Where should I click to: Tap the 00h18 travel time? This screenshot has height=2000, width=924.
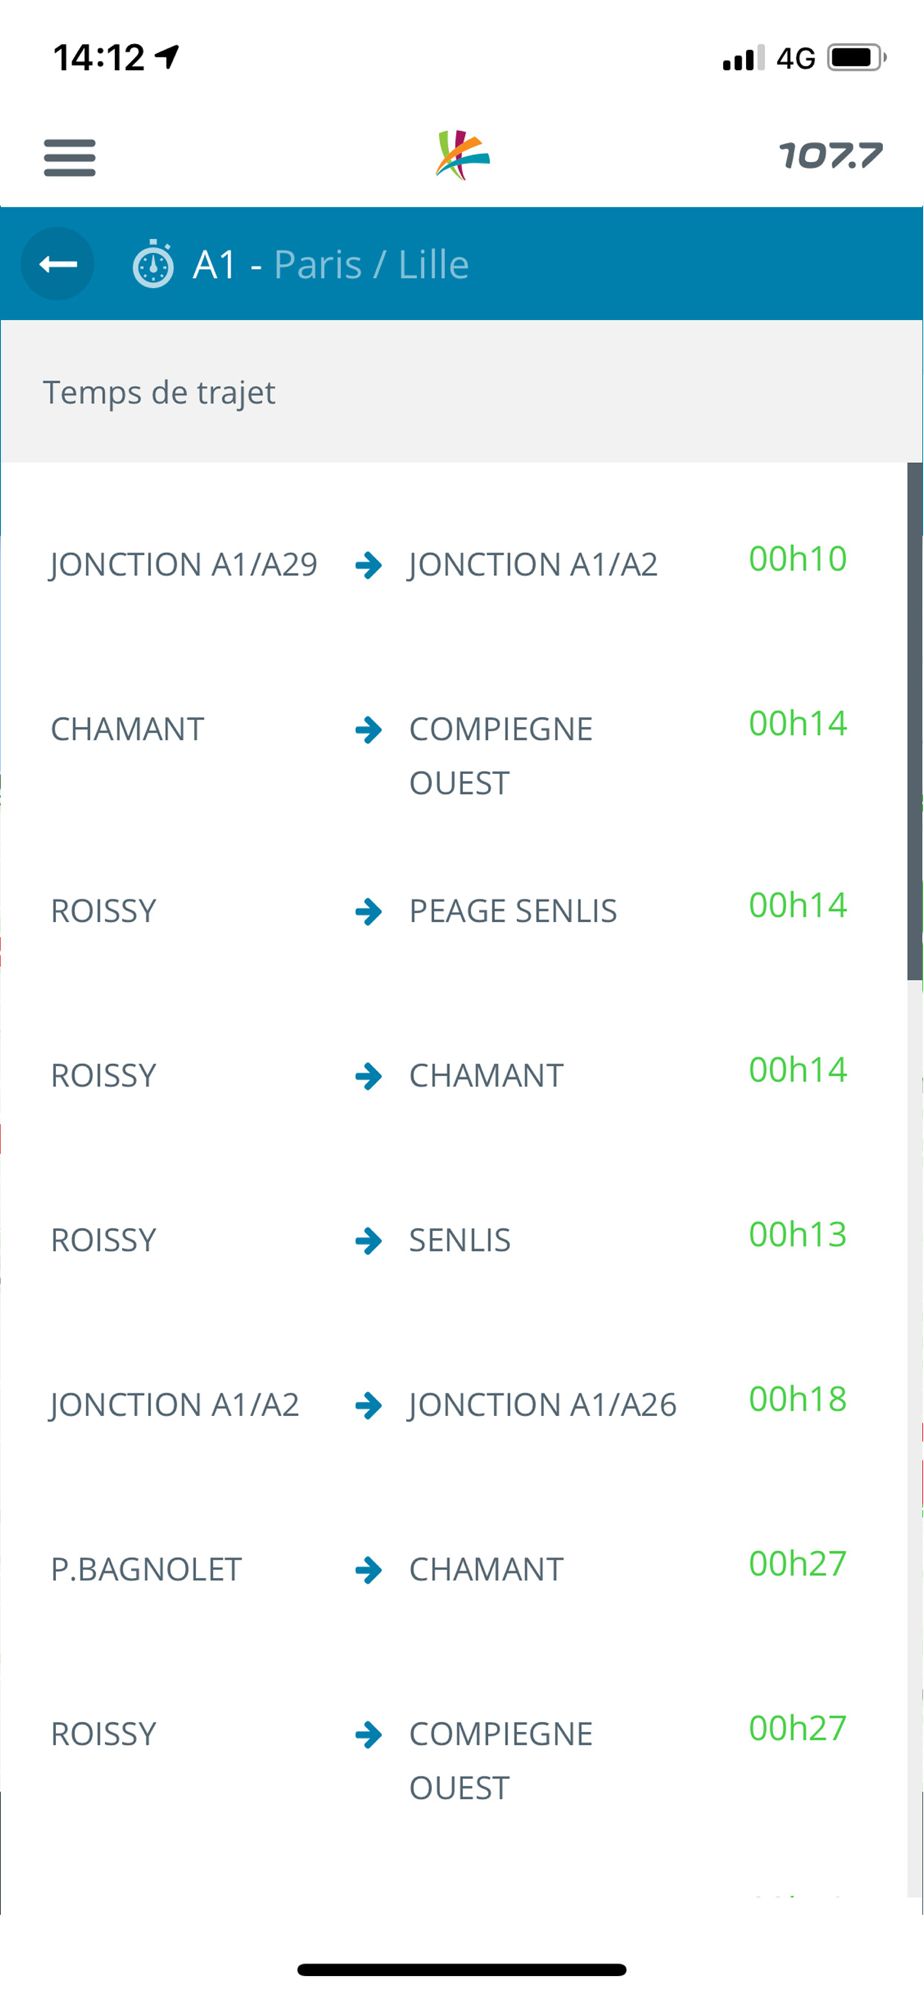click(x=797, y=1399)
